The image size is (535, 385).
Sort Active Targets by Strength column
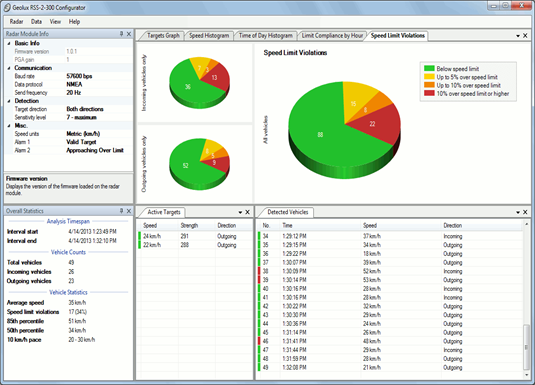tap(196, 226)
